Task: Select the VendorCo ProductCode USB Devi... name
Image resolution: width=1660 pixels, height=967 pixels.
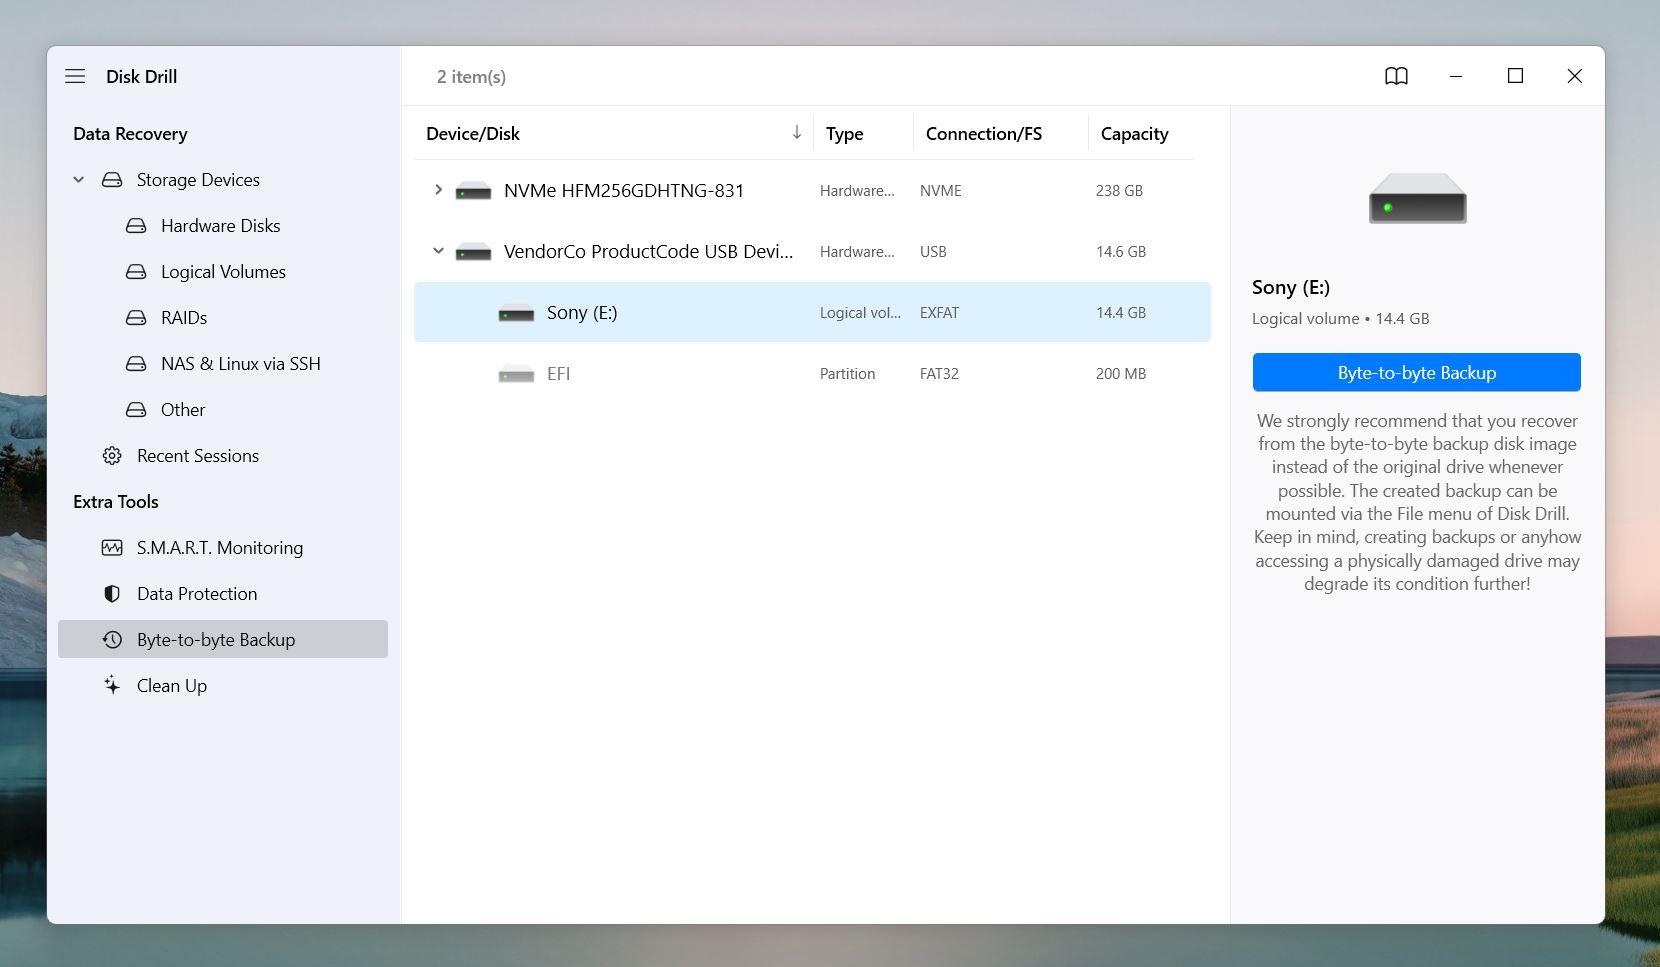Action: pos(649,252)
